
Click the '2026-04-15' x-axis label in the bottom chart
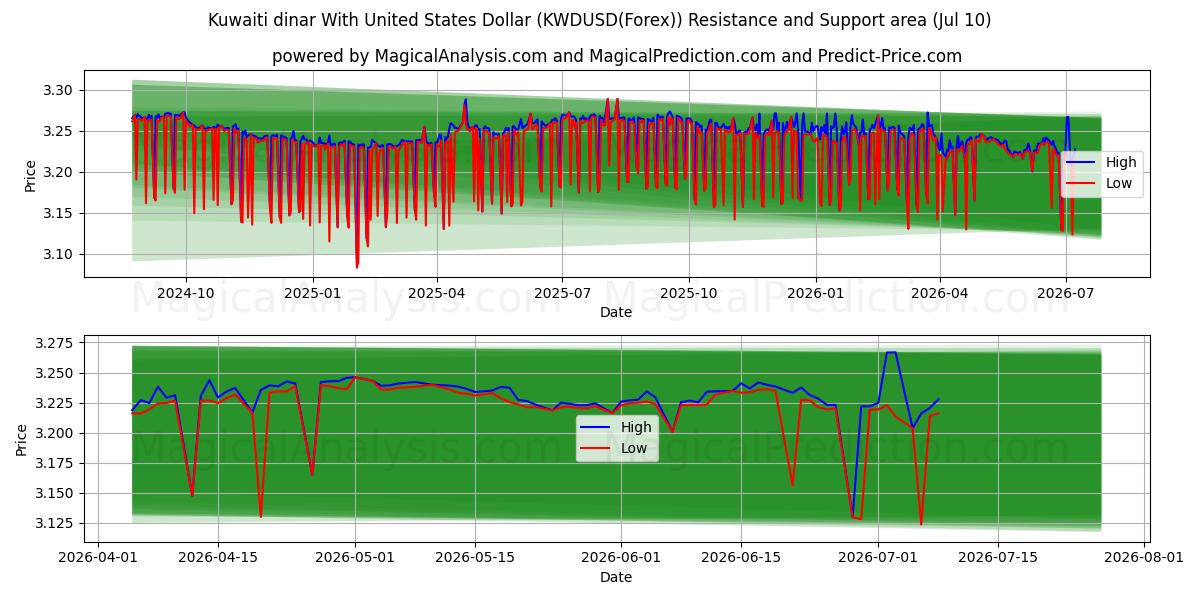[x=218, y=559]
